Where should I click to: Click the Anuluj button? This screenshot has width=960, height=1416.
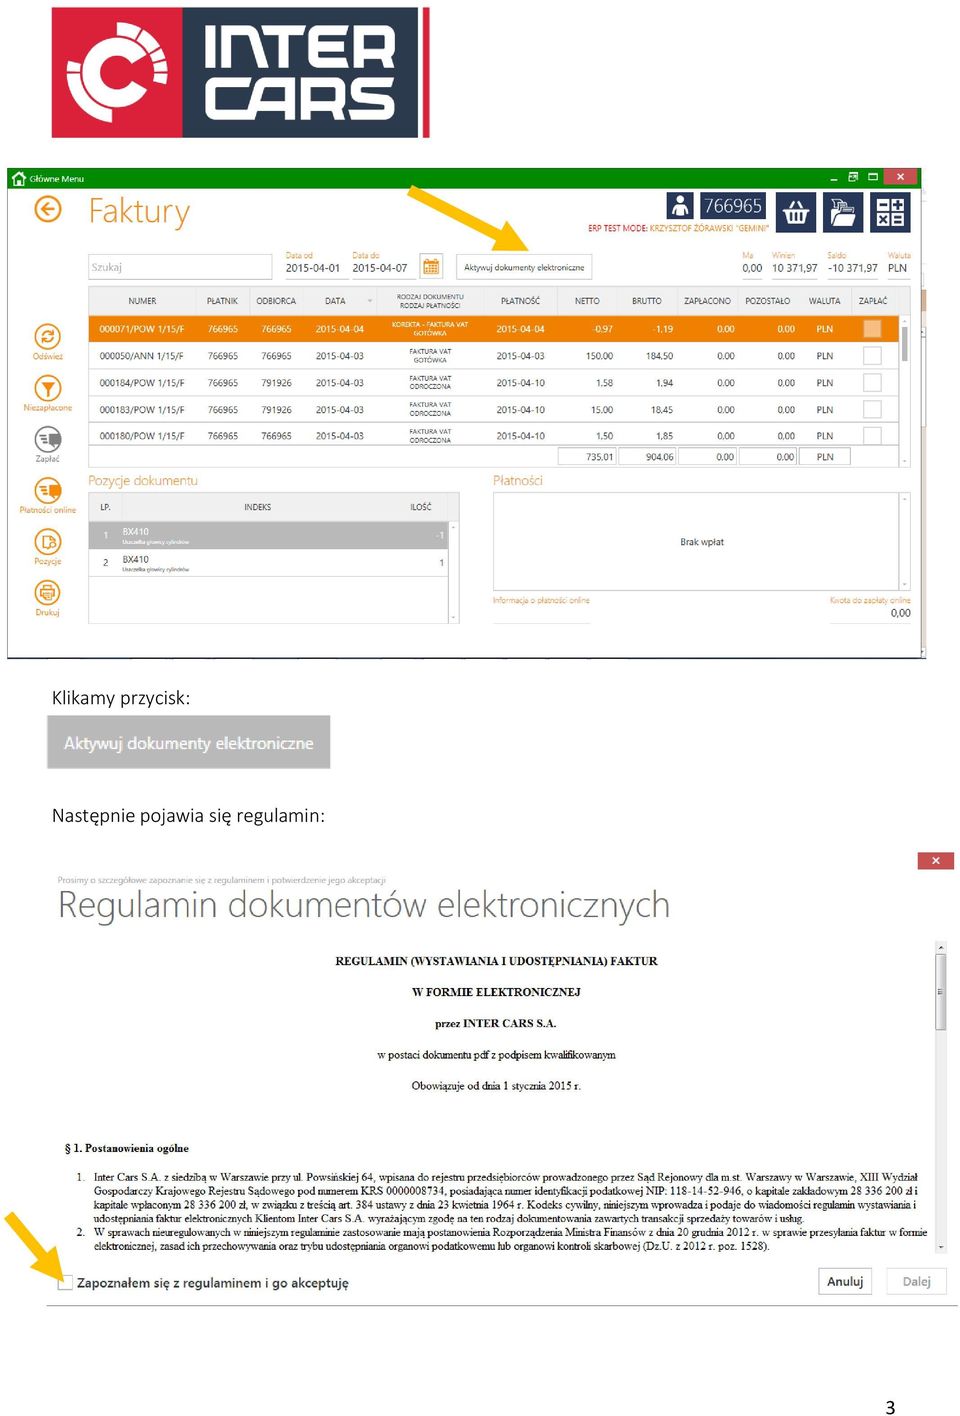[x=845, y=1281]
